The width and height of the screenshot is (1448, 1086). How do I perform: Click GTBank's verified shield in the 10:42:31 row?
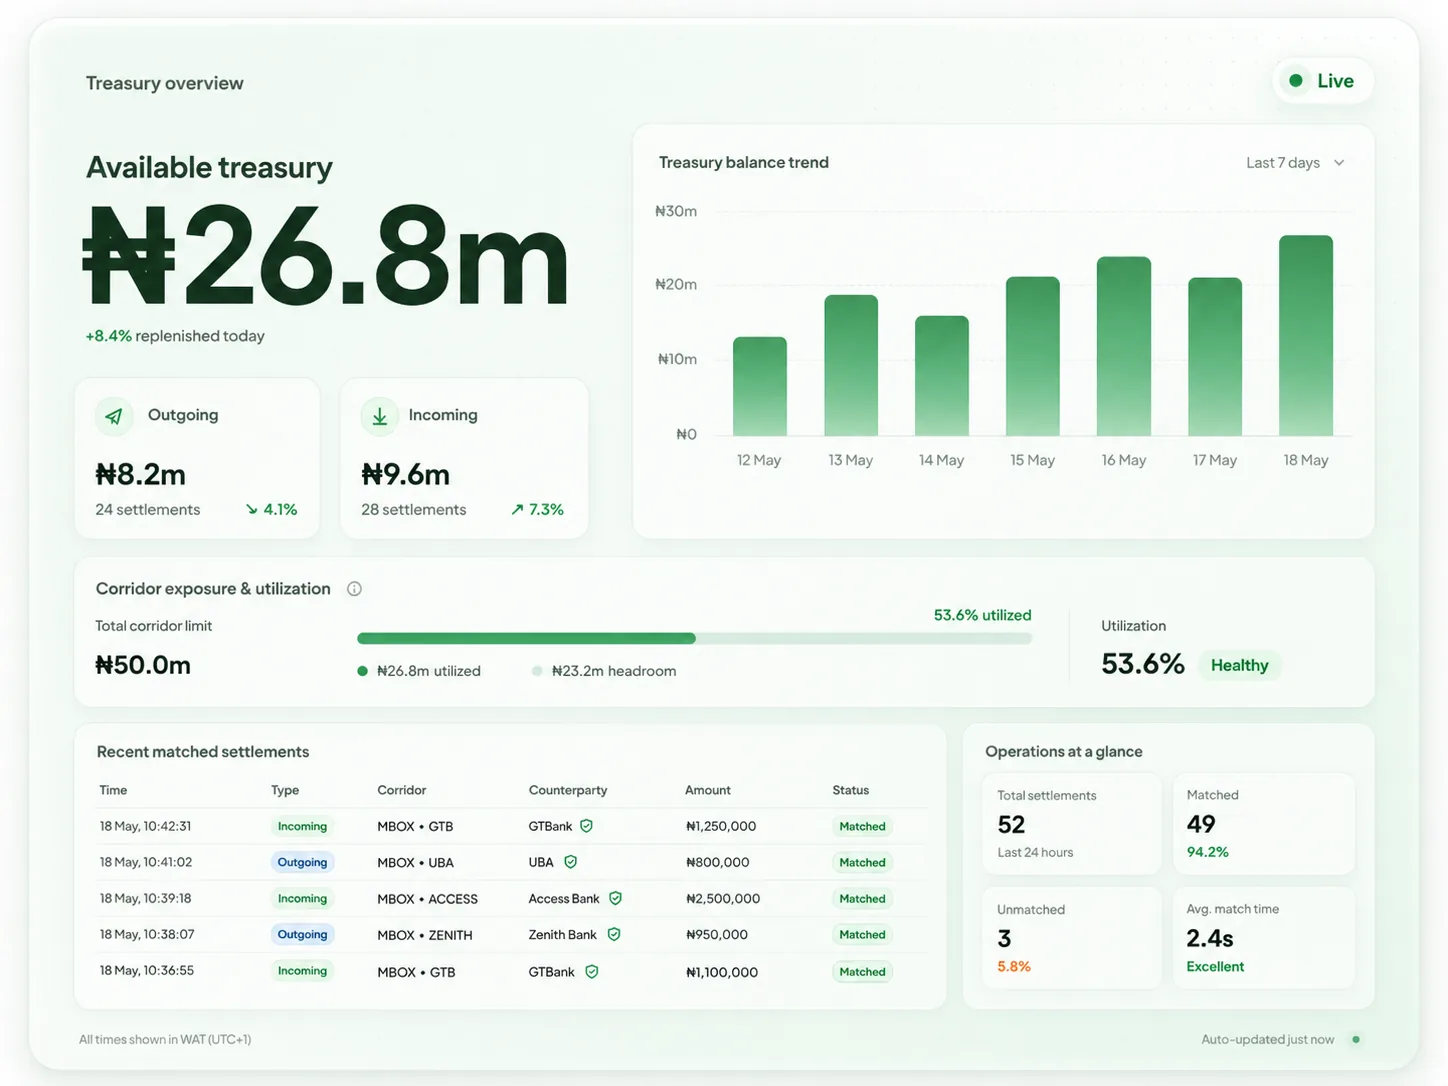pyautogui.click(x=587, y=826)
